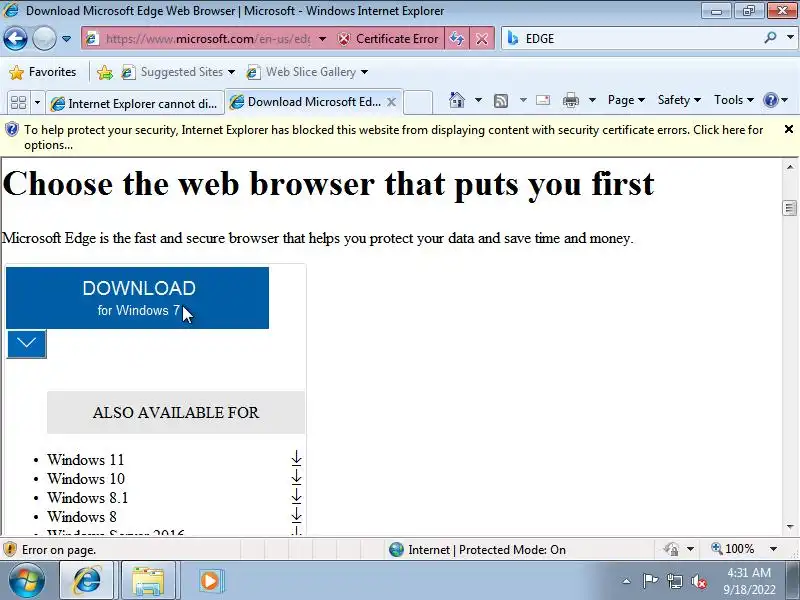Click the Action Center flag icon
The image size is (800, 600).
point(649,581)
